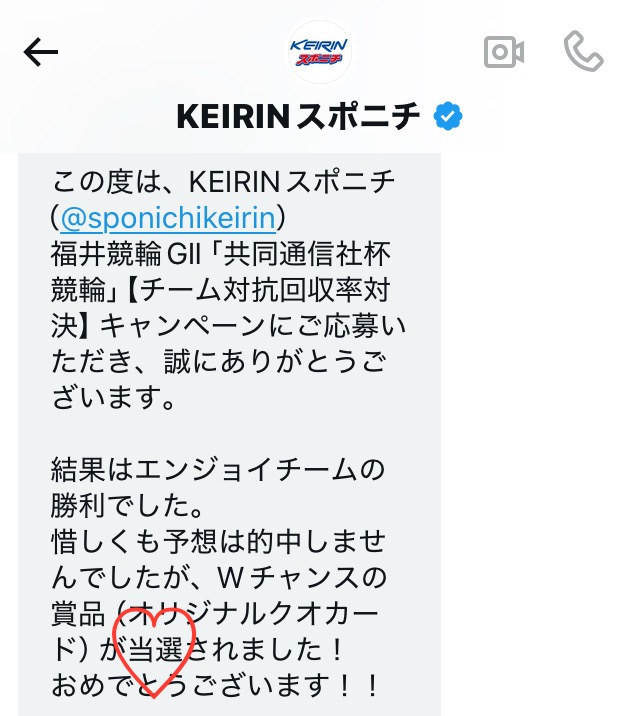Screen dimensions: 640x716
Task: Open the KEIRINスポニチ account name header
Action: [x=298, y=116]
